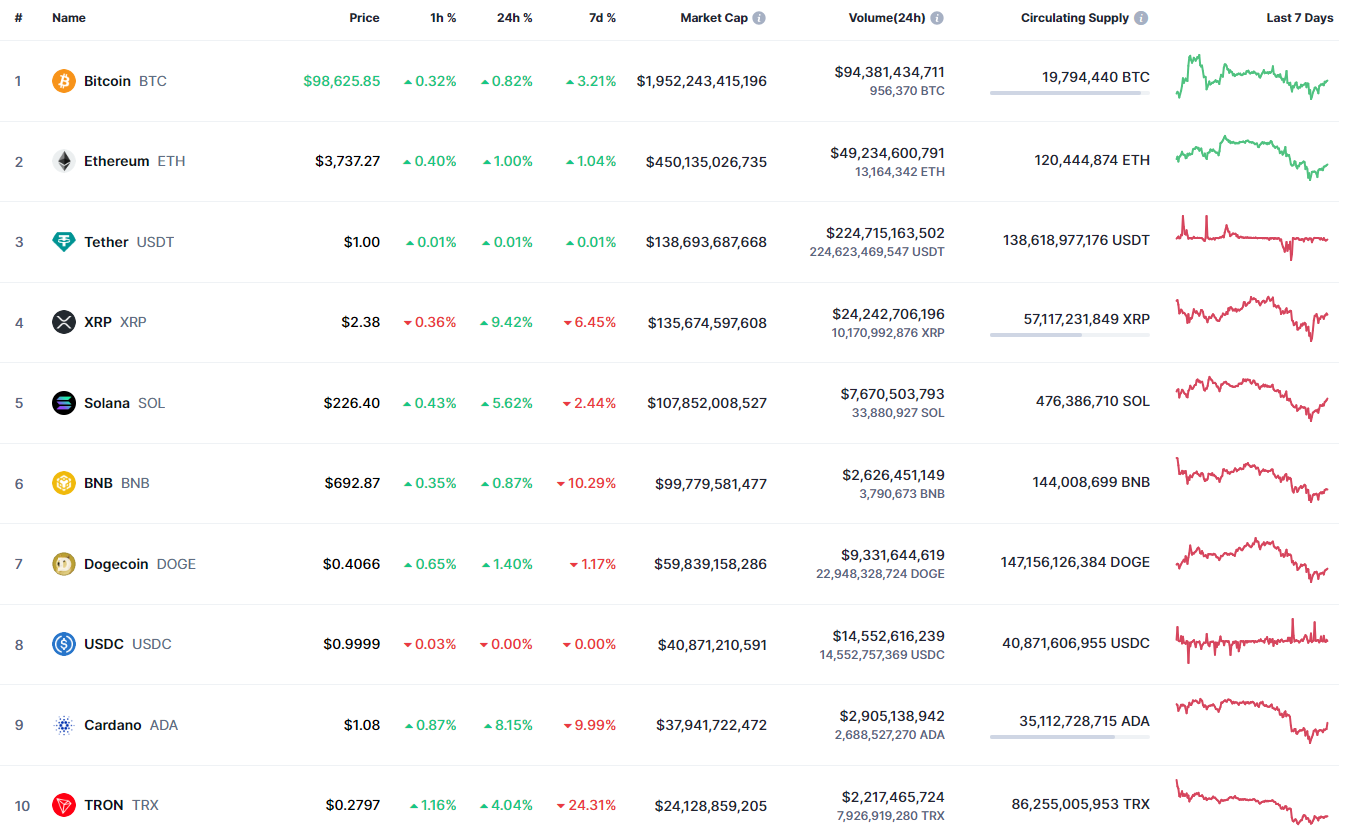Click the Market Cap info icon

coord(760,18)
